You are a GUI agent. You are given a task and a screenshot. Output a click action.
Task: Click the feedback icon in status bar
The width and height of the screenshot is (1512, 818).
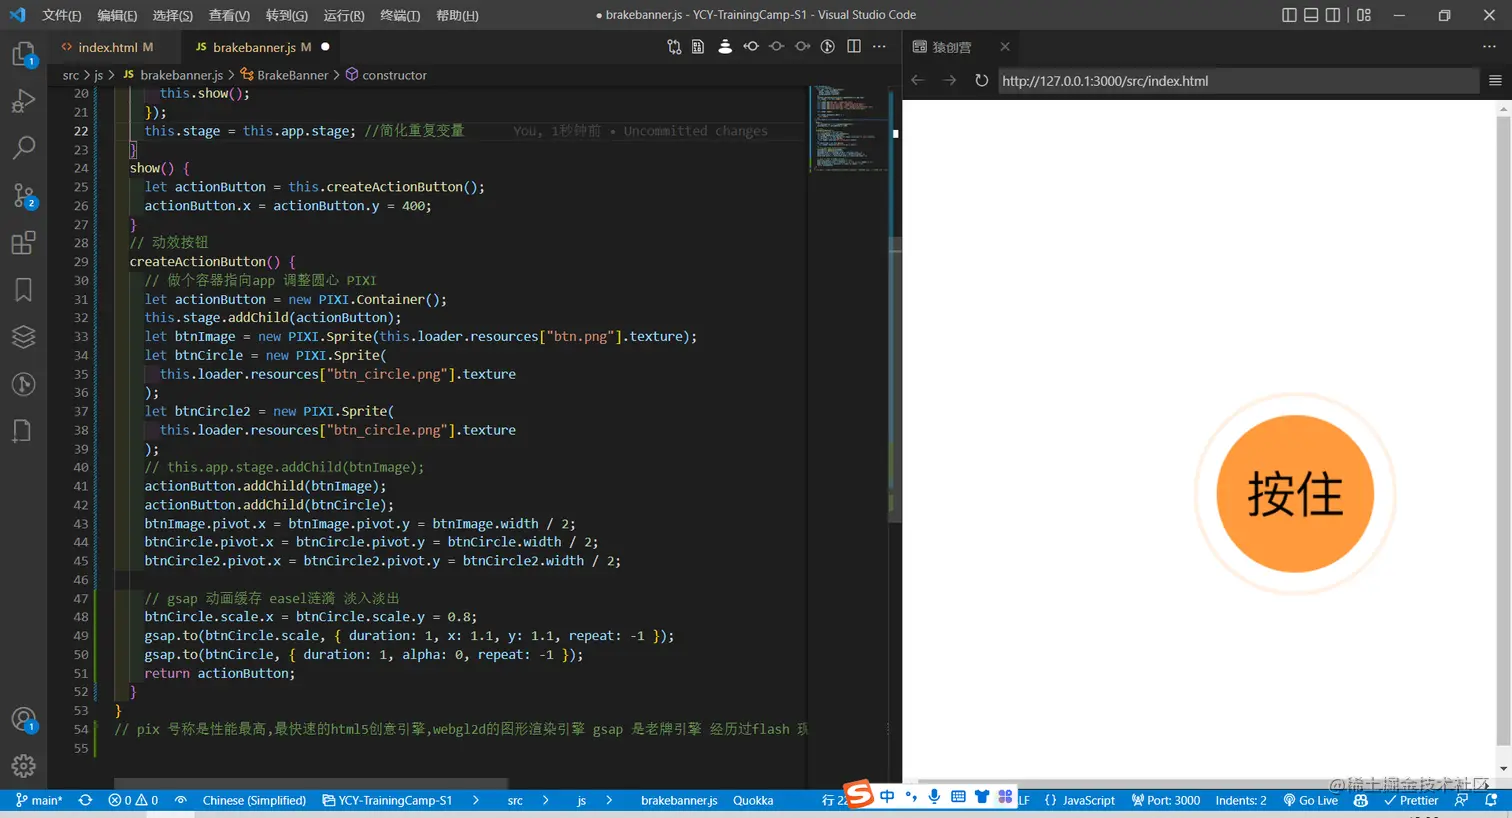1462,801
